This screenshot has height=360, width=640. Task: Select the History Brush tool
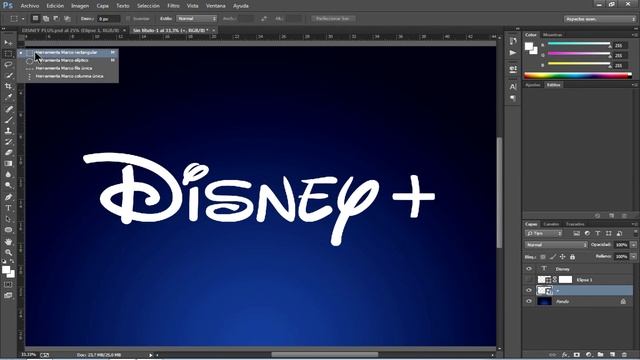point(8,142)
